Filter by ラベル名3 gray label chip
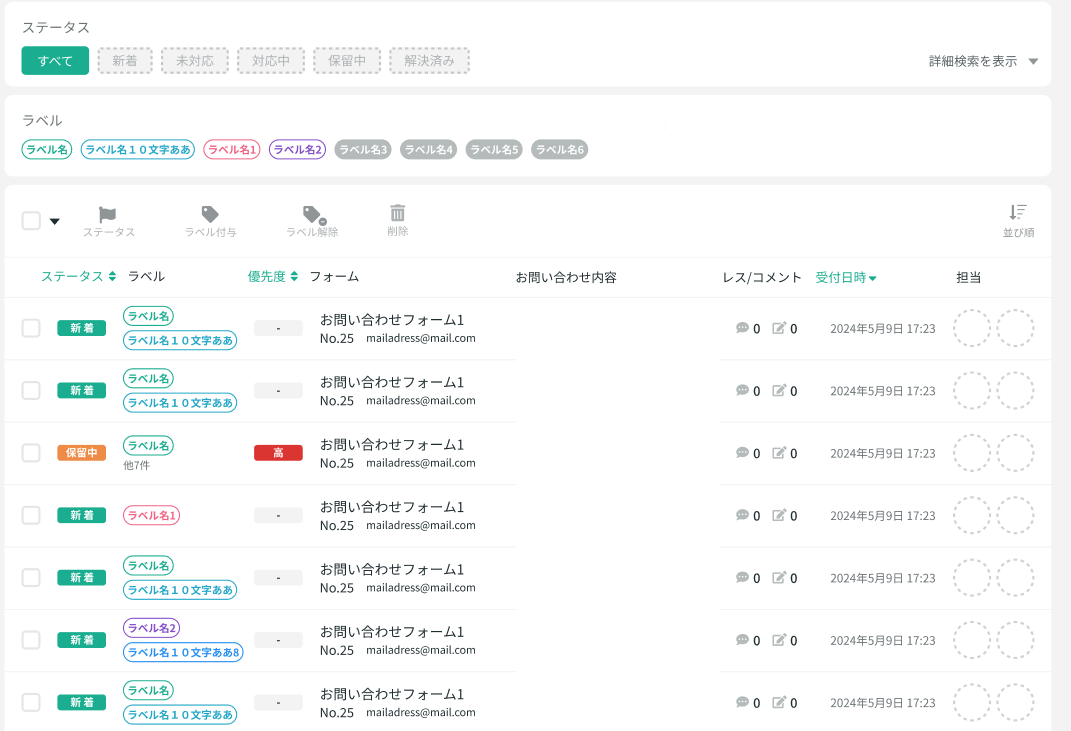The height and width of the screenshot is (731, 1071). point(363,150)
